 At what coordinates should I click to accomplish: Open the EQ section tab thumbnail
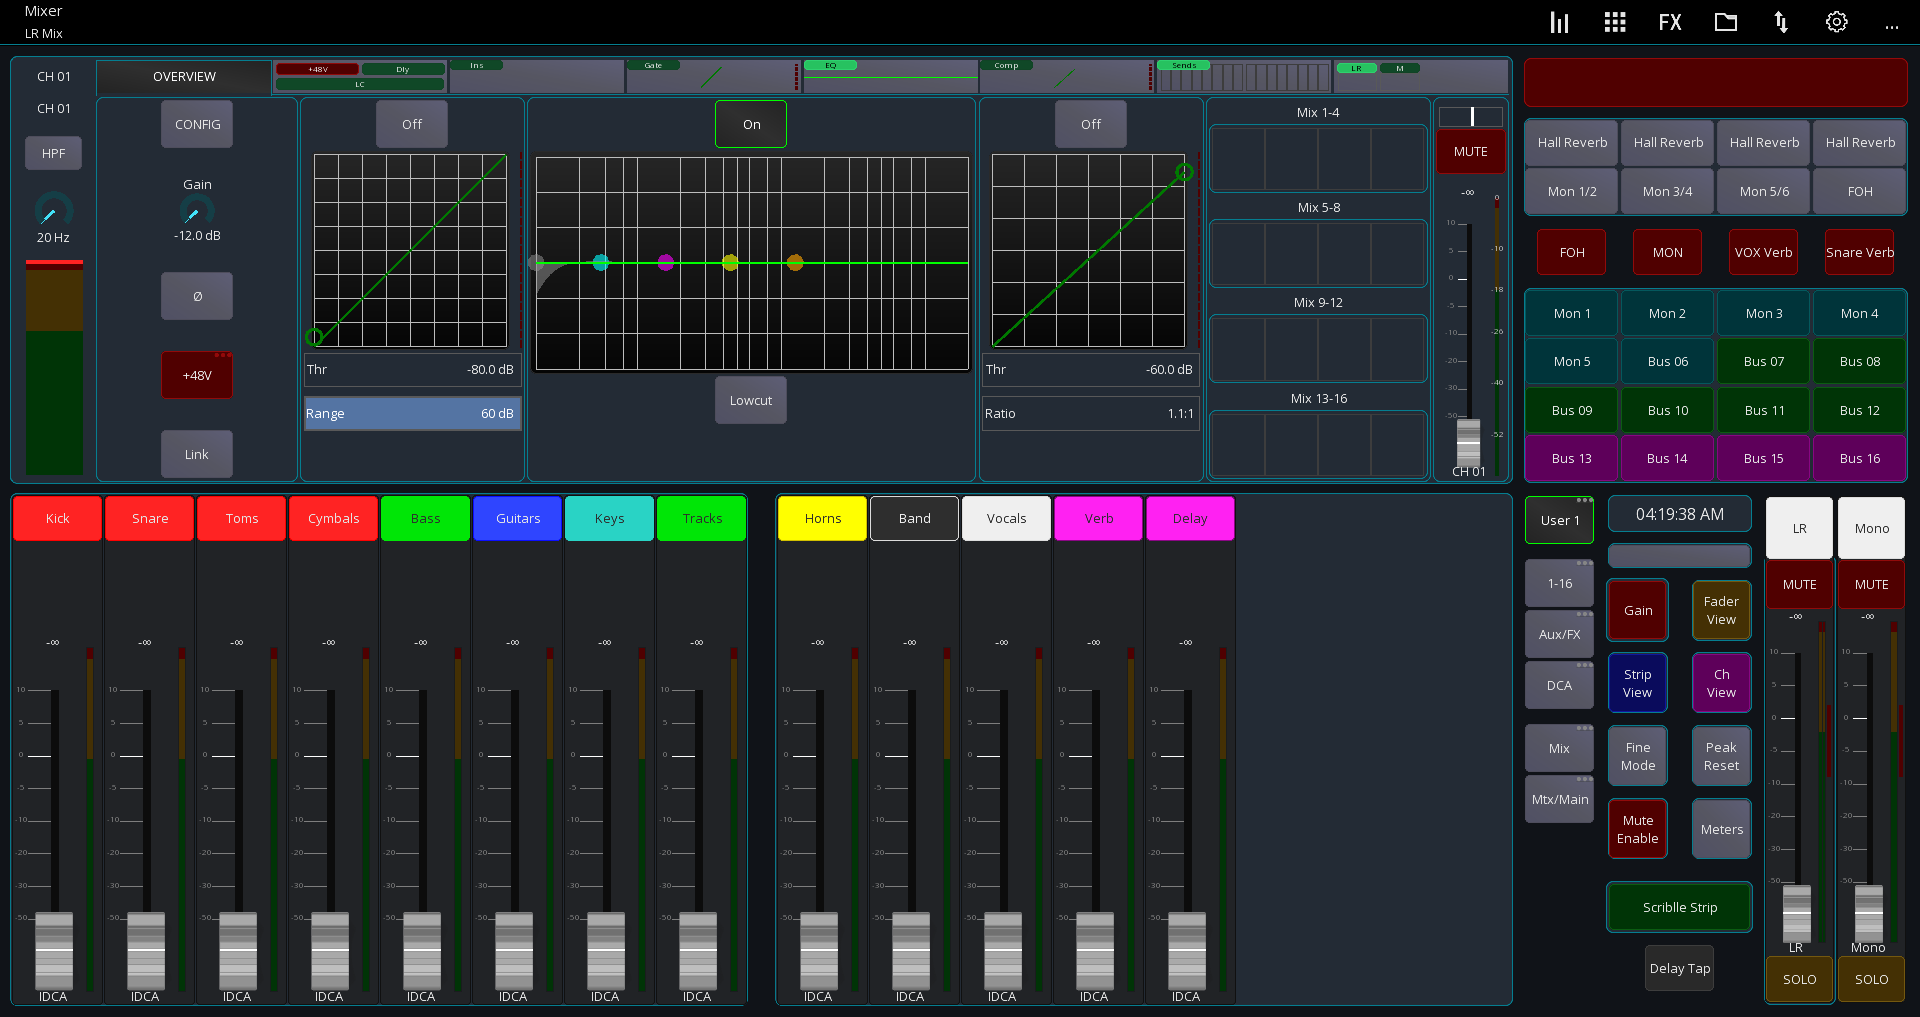[890, 76]
